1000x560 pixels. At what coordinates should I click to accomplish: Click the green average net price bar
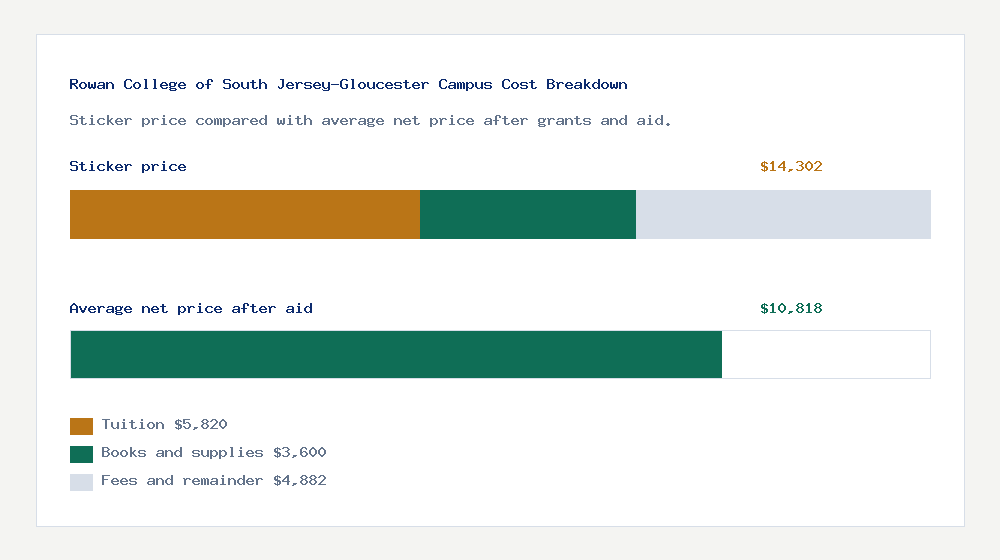tap(396, 355)
